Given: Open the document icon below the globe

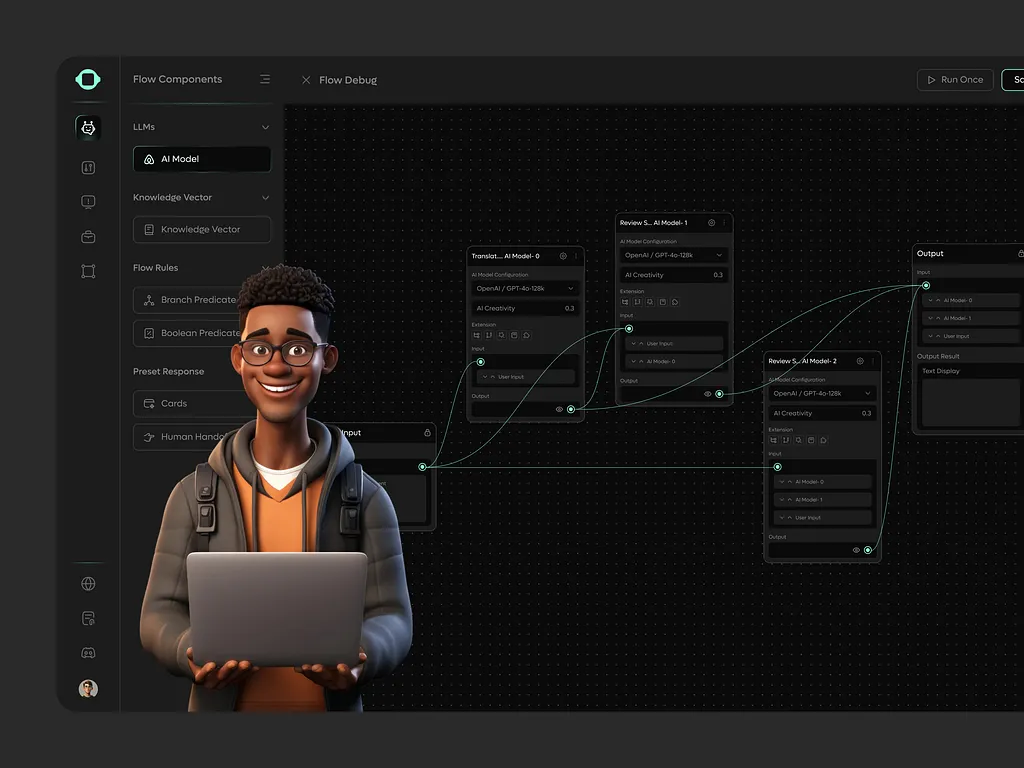Looking at the screenshot, I should coord(88,618).
